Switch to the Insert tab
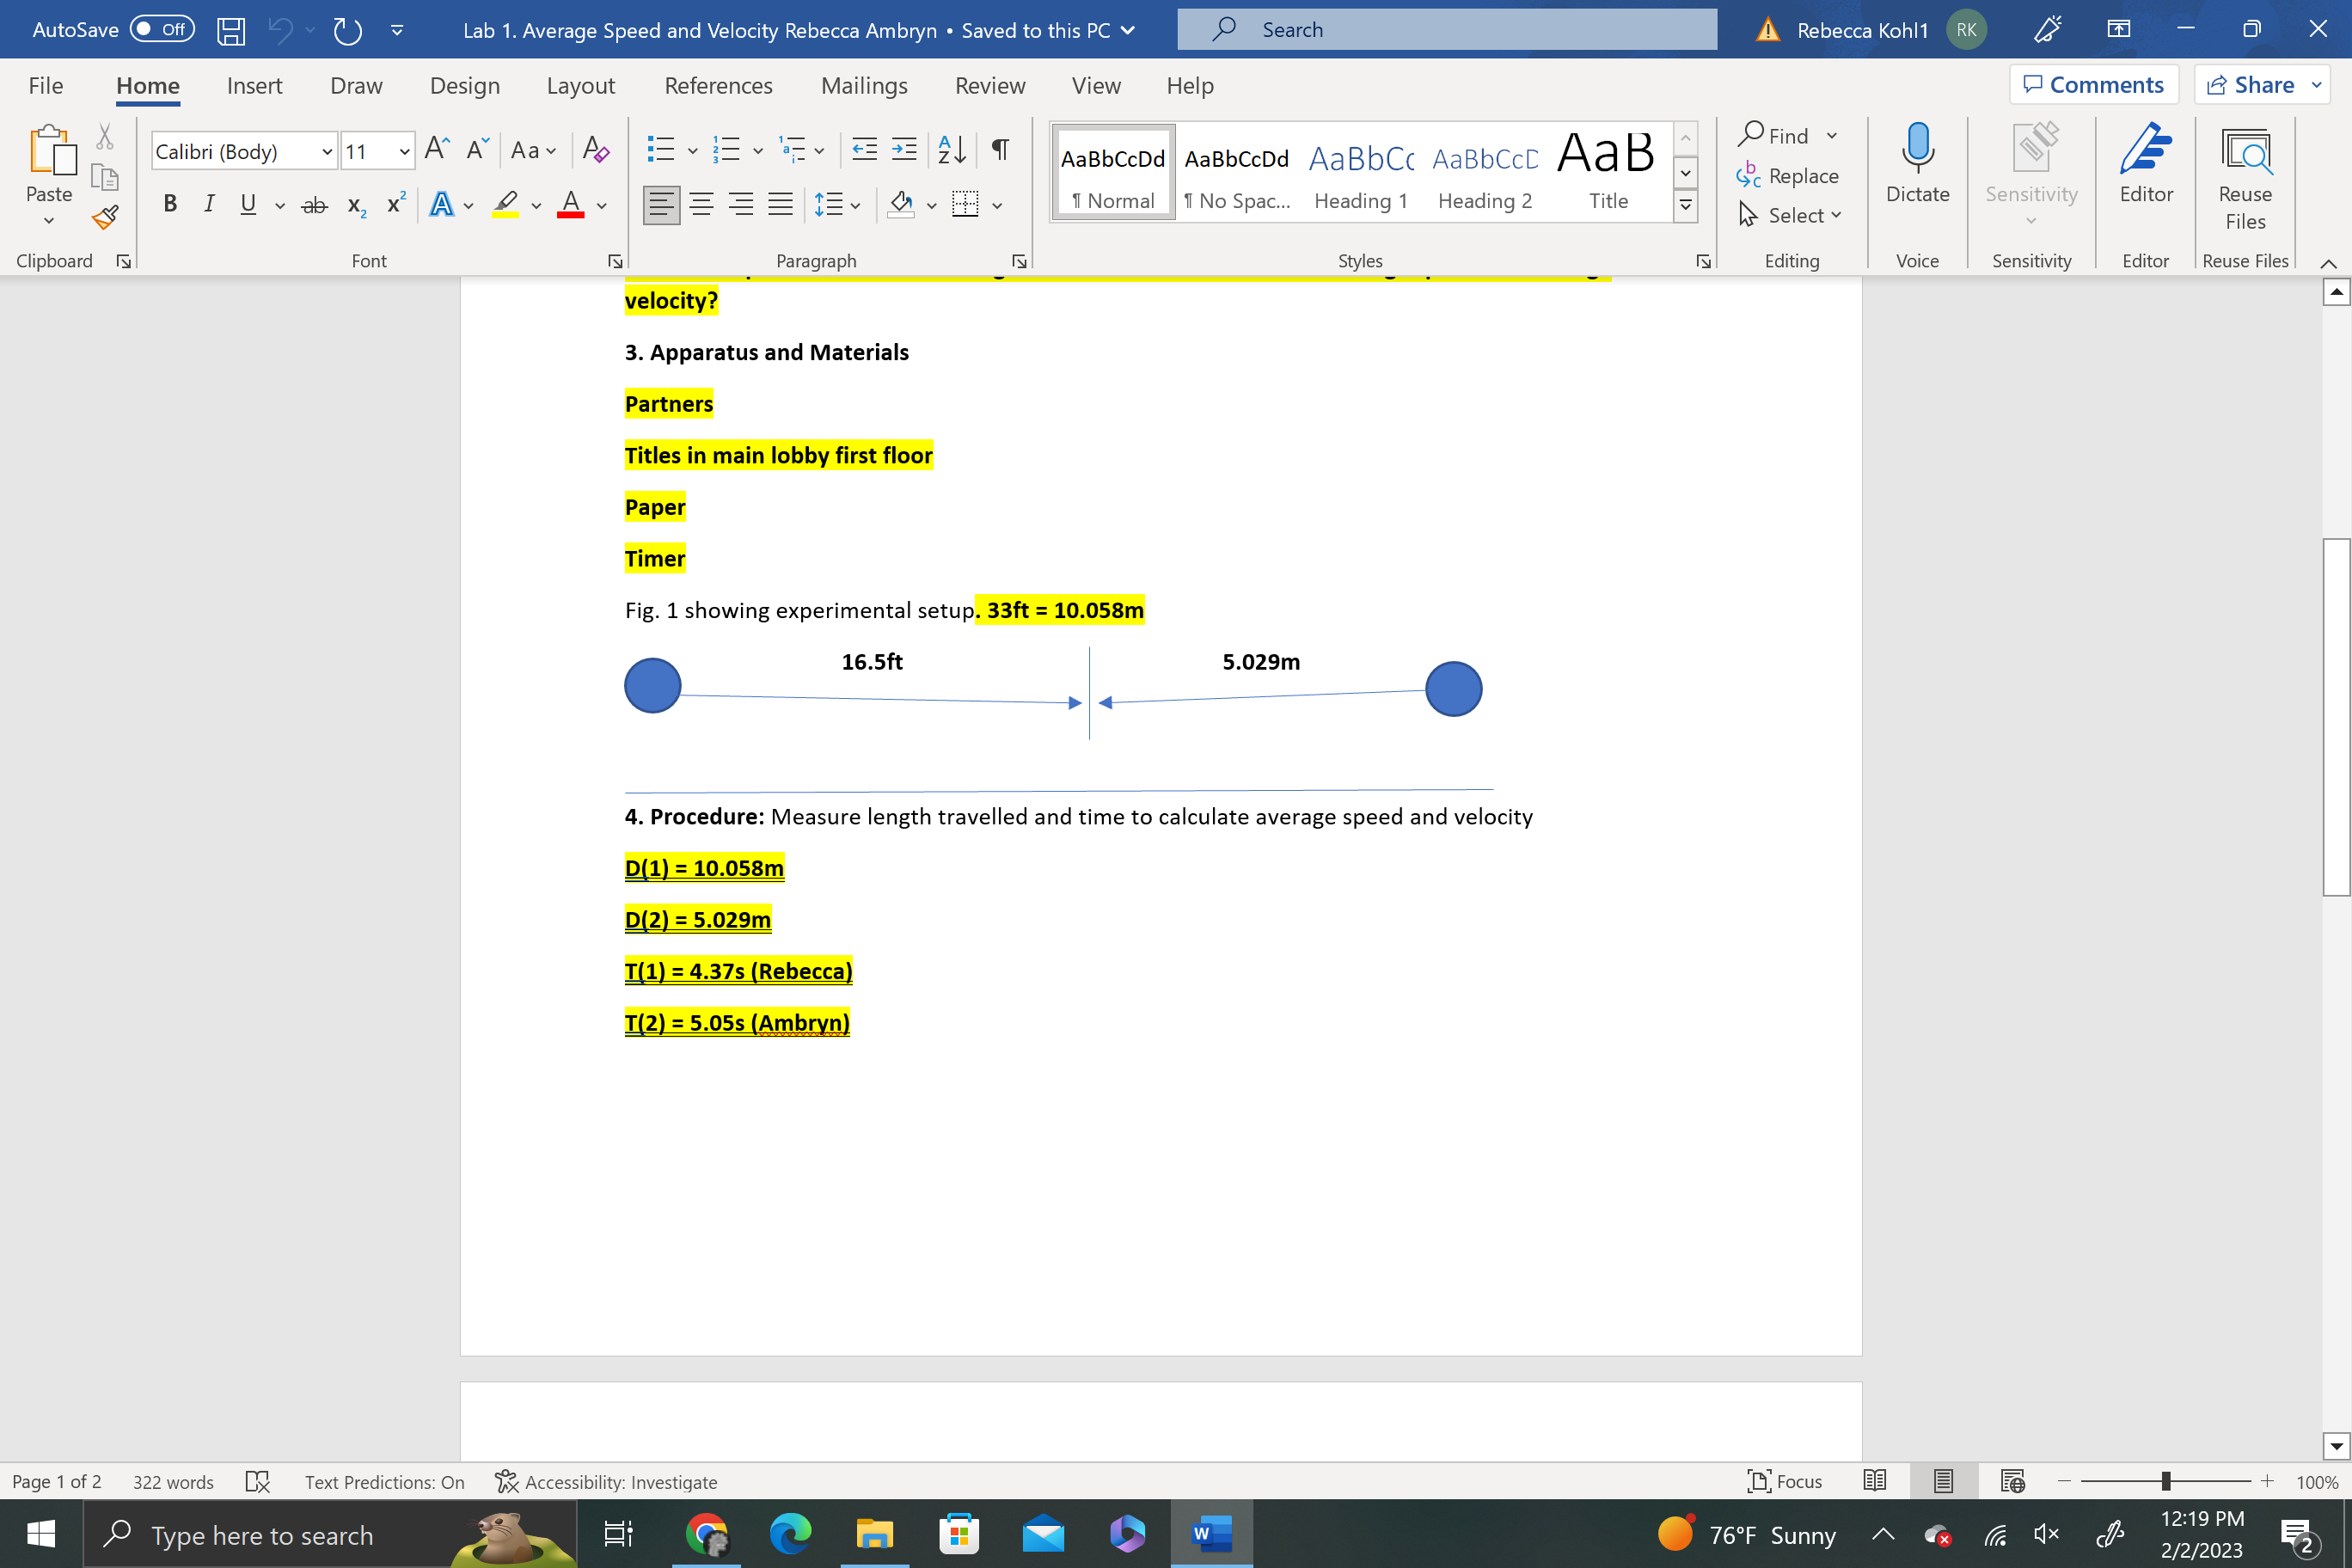This screenshot has width=2352, height=1568. (254, 86)
